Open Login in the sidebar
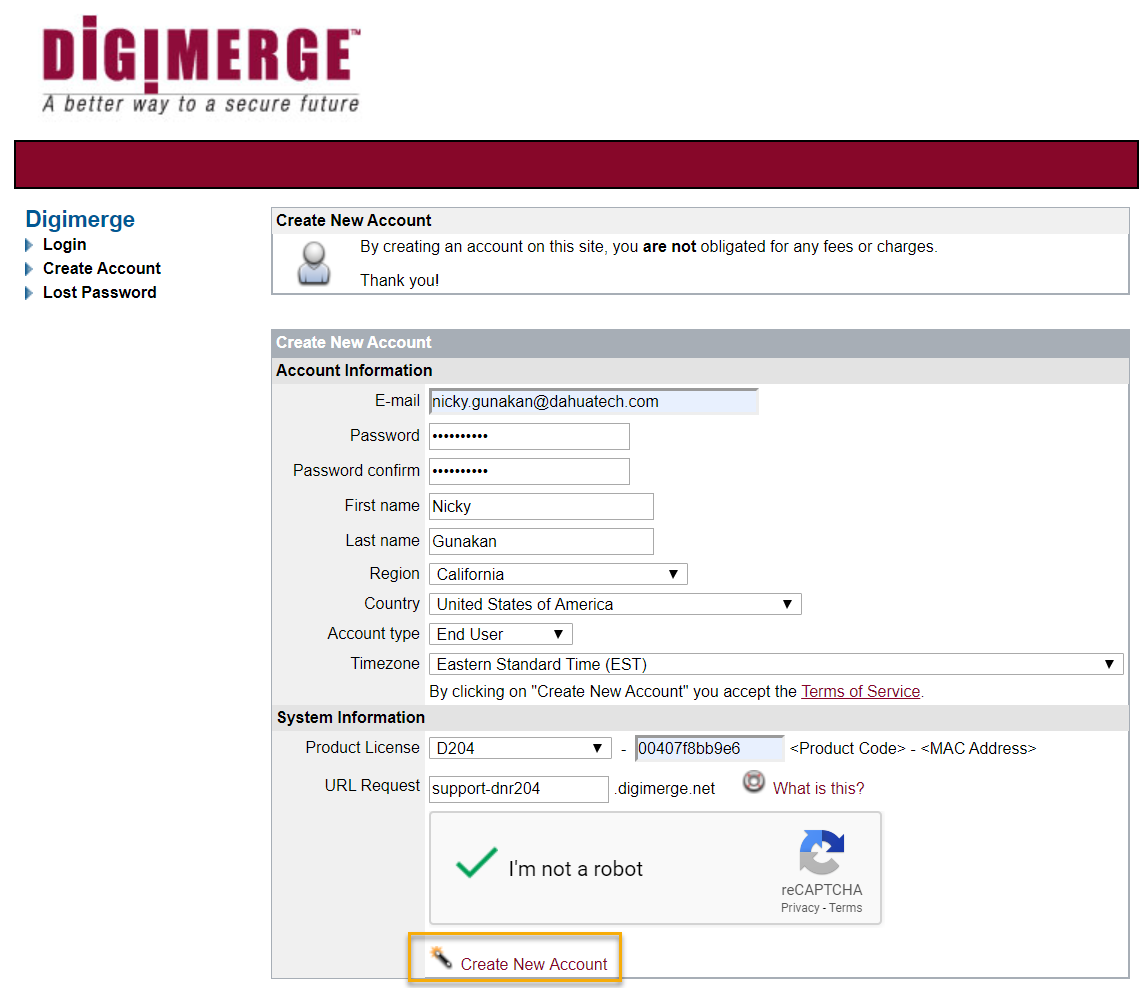 [64, 245]
